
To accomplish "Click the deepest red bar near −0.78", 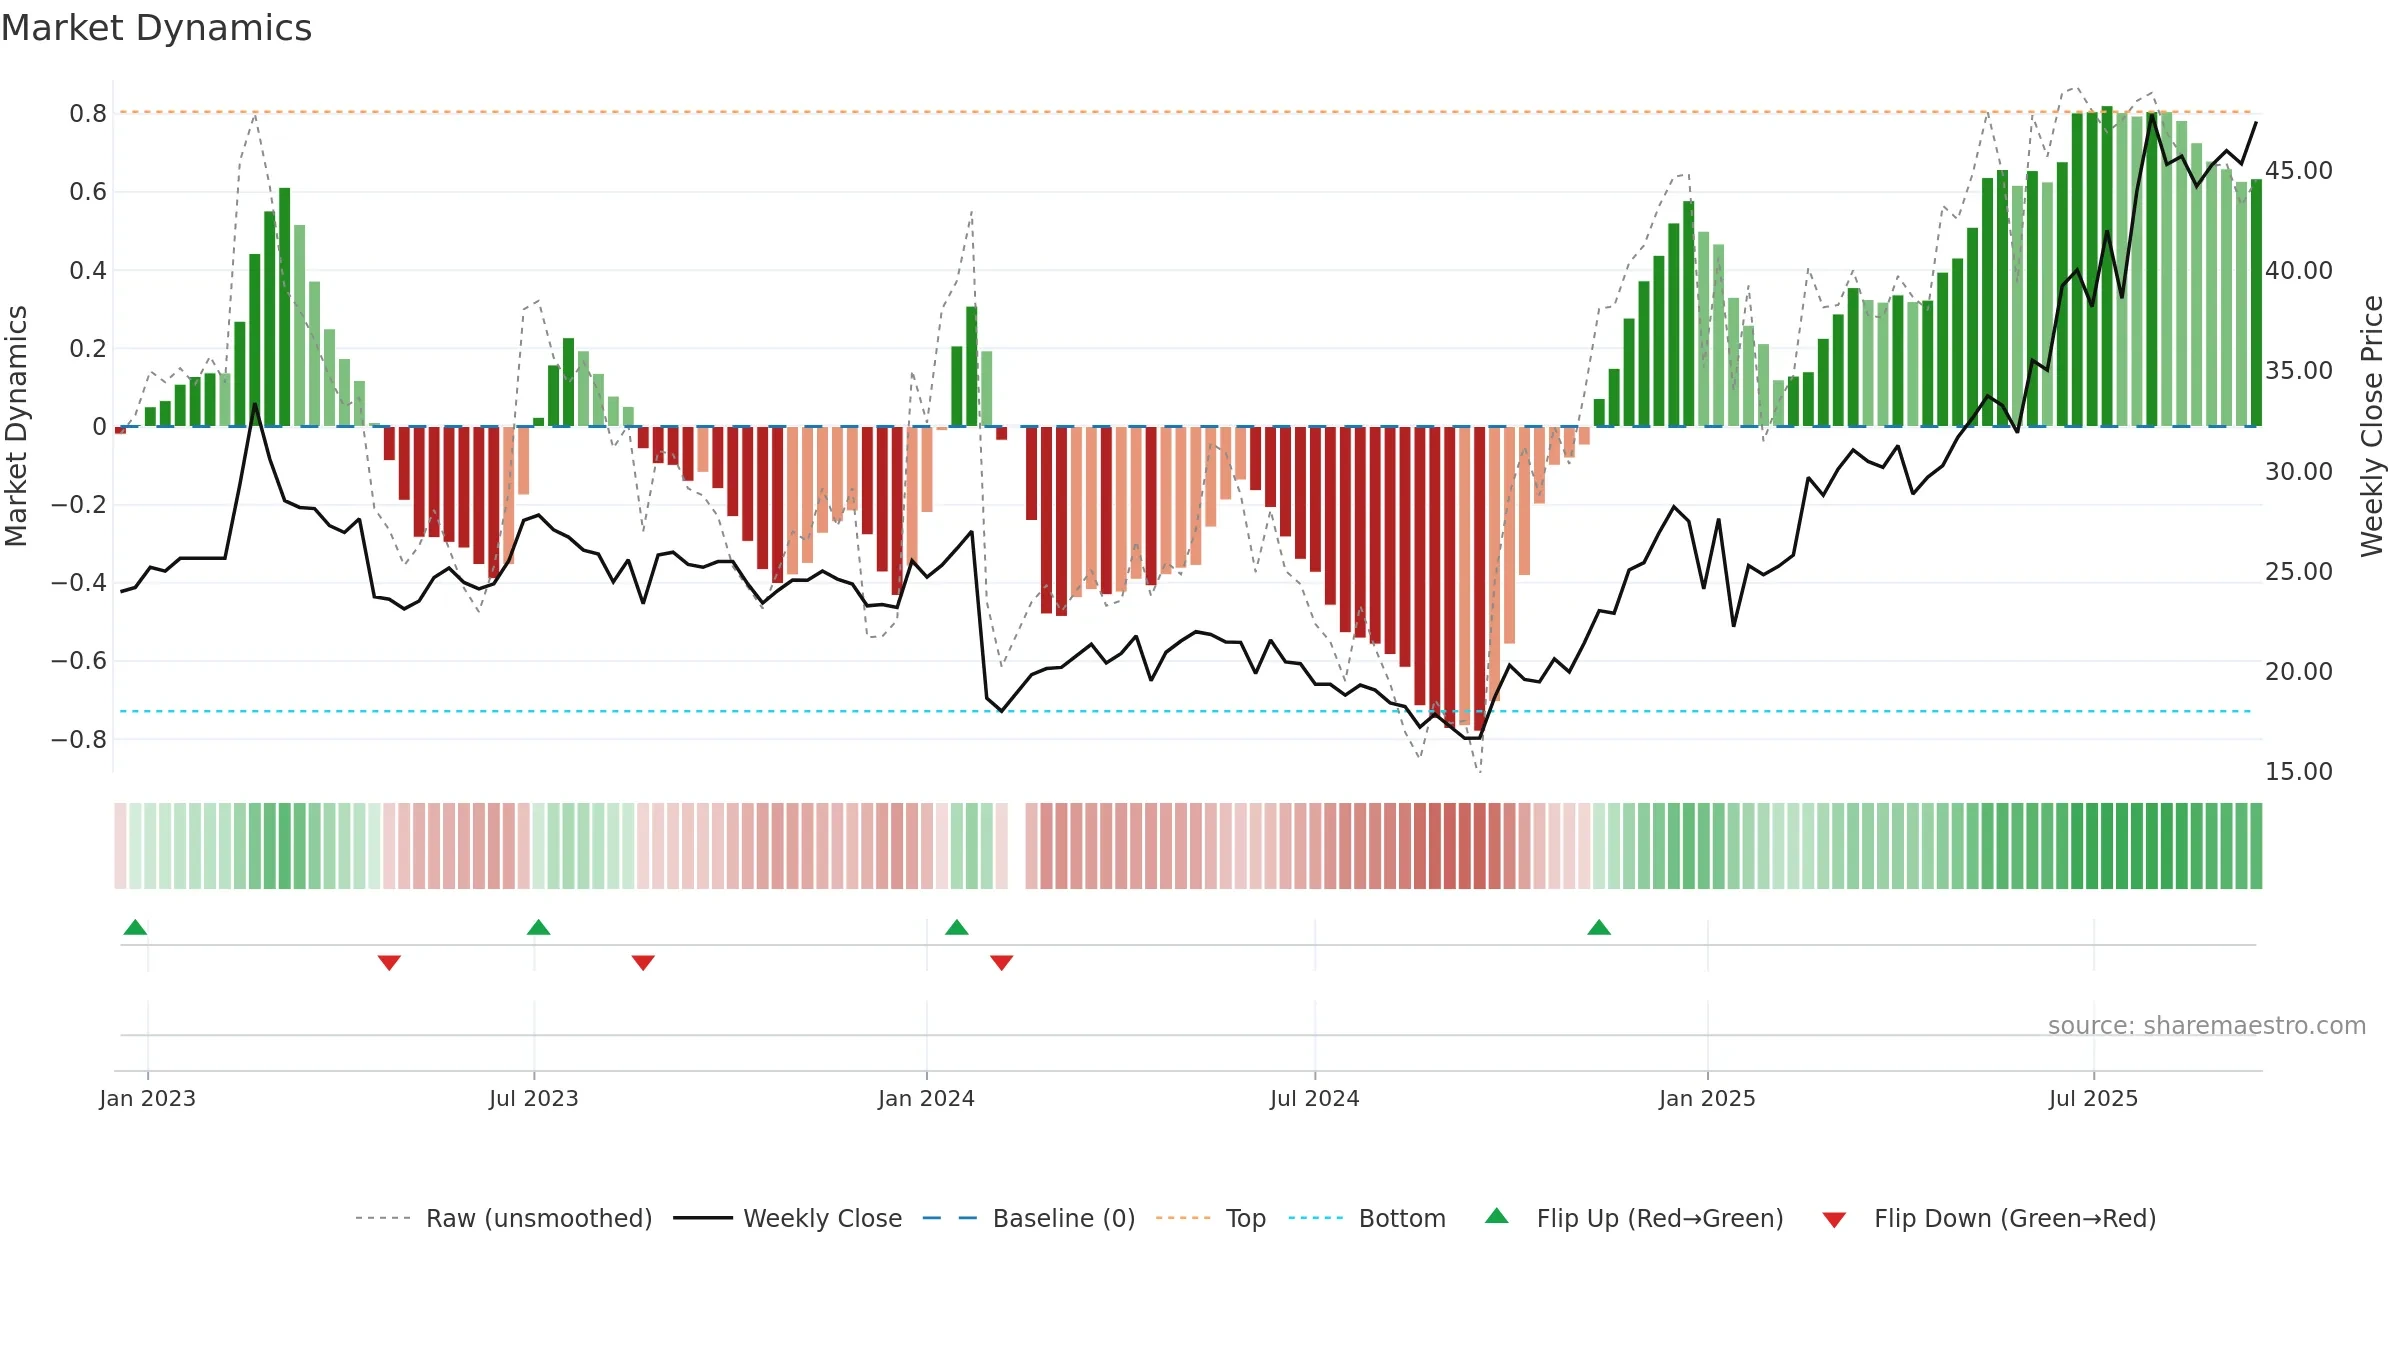I will tap(1480, 579).
